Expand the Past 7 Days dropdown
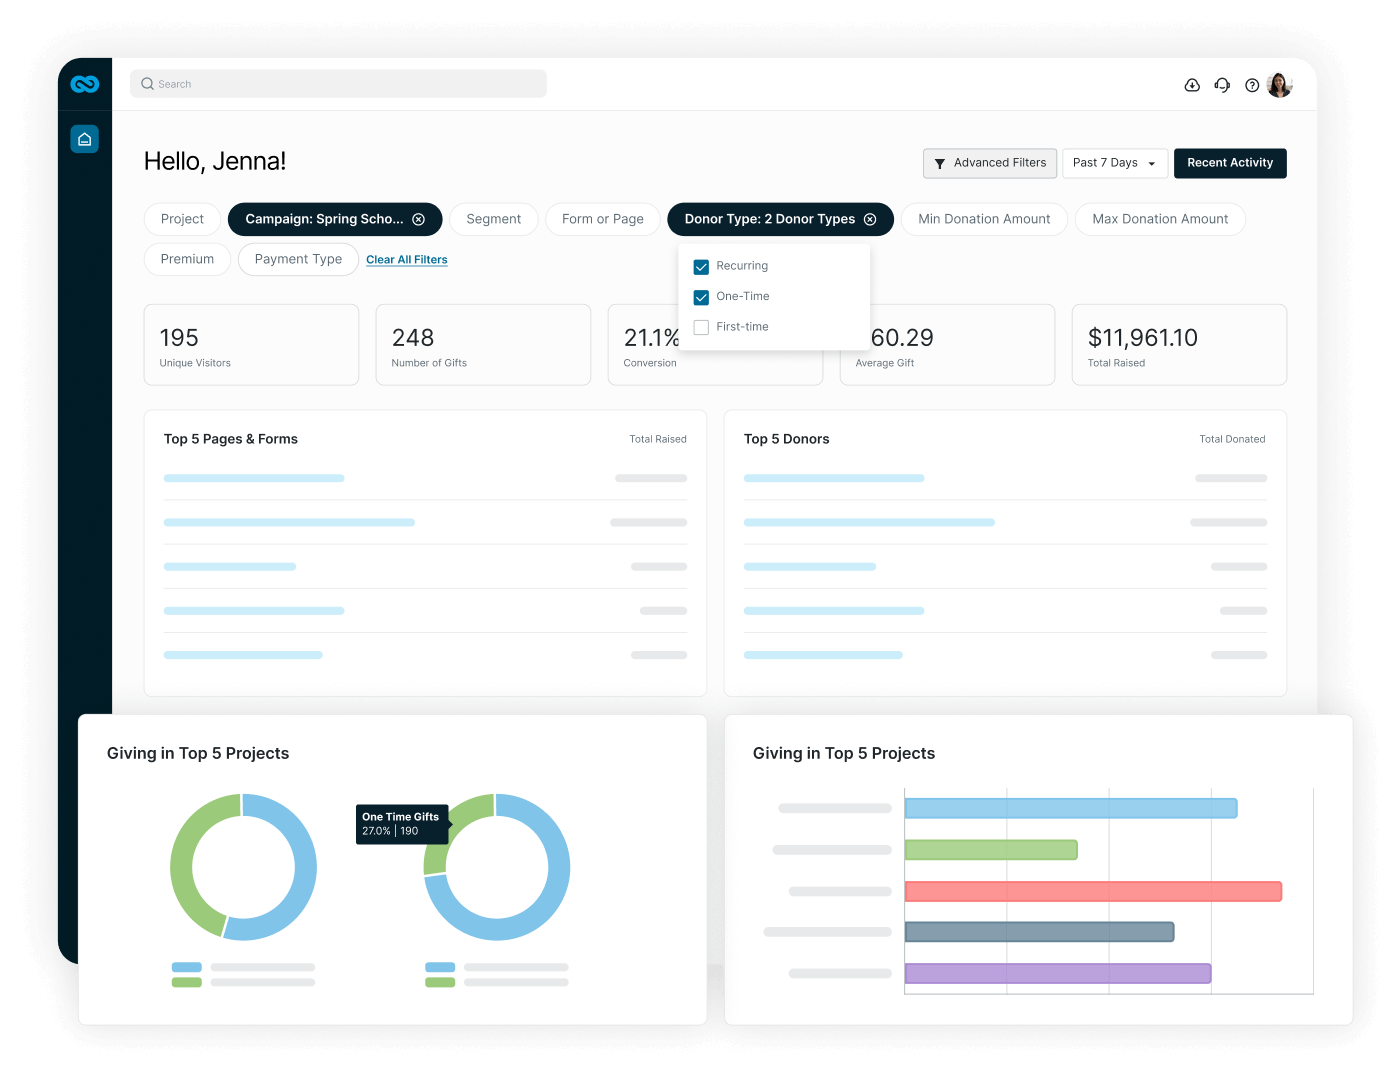The image size is (1394, 1066). point(1114,163)
